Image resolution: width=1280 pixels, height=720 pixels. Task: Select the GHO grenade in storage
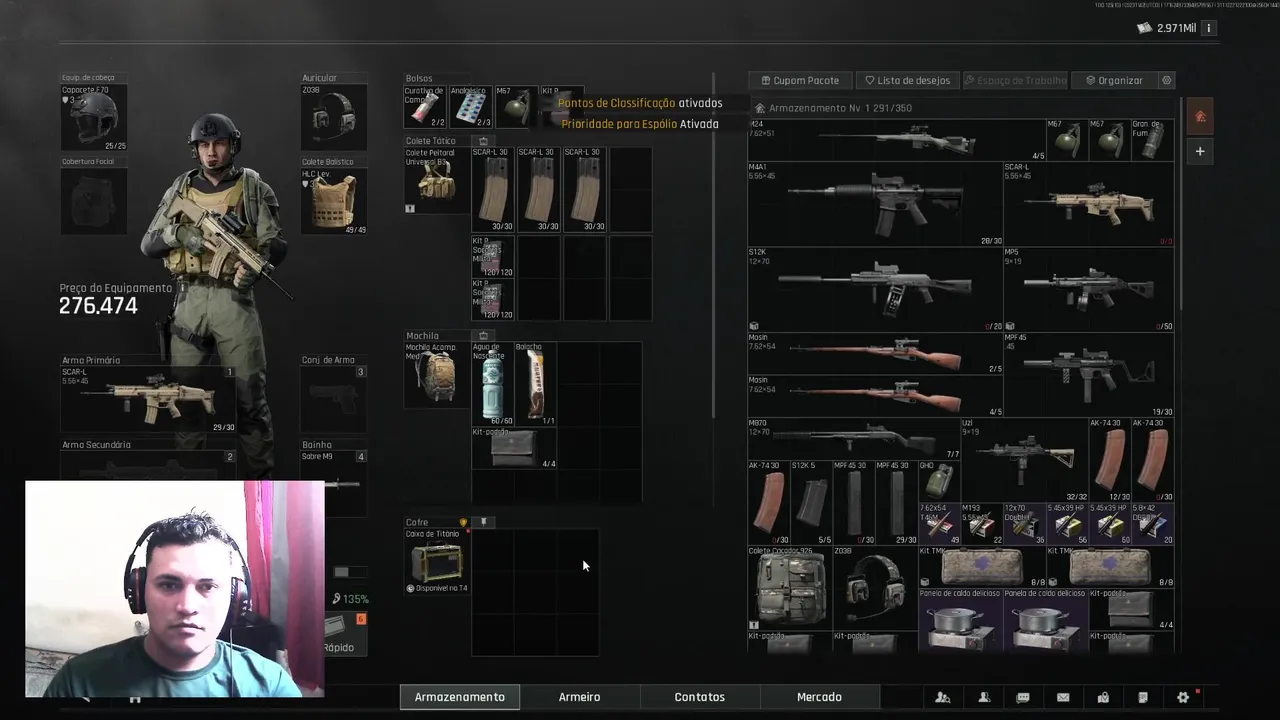tap(939, 481)
